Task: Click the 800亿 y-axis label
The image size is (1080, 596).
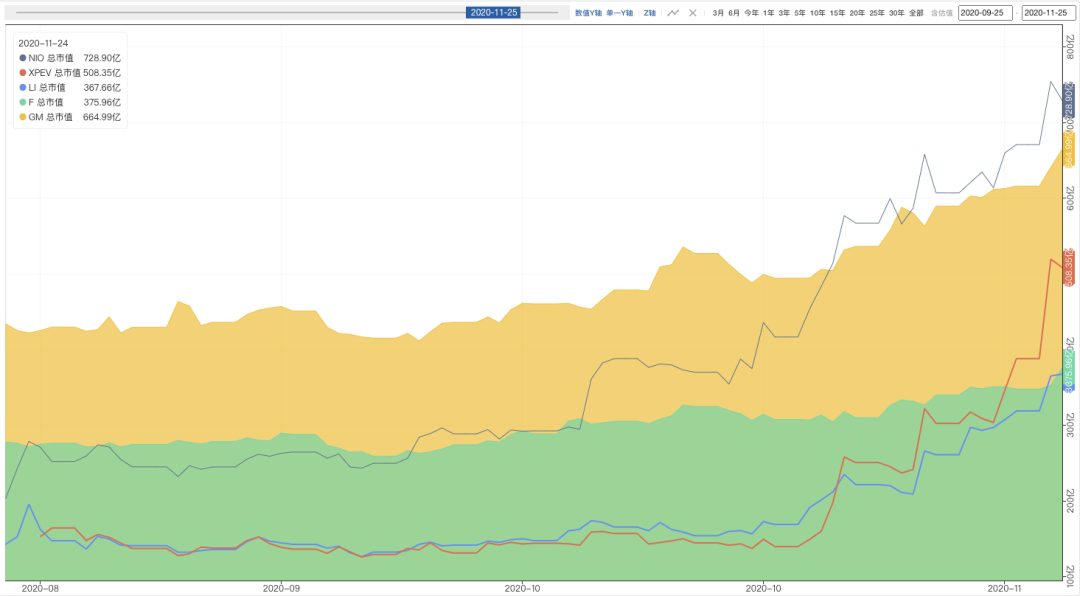Action: (1070, 46)
